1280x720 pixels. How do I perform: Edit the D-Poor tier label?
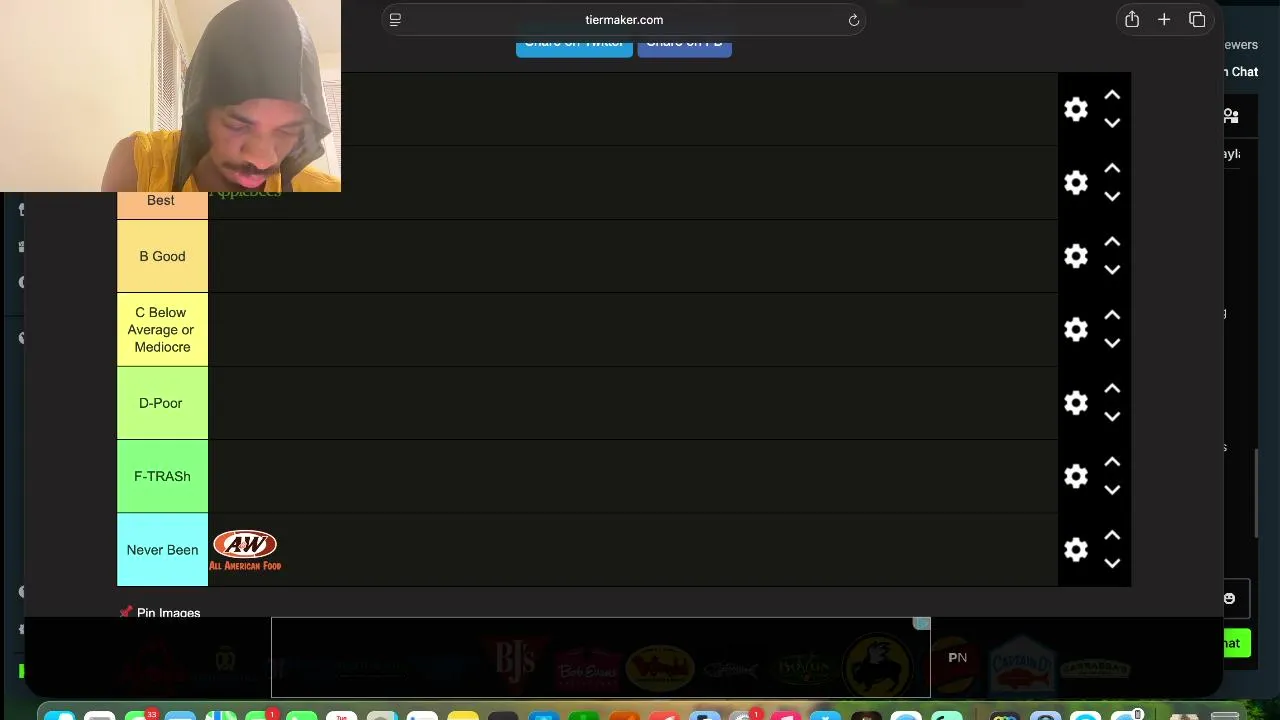click(163, 403)
